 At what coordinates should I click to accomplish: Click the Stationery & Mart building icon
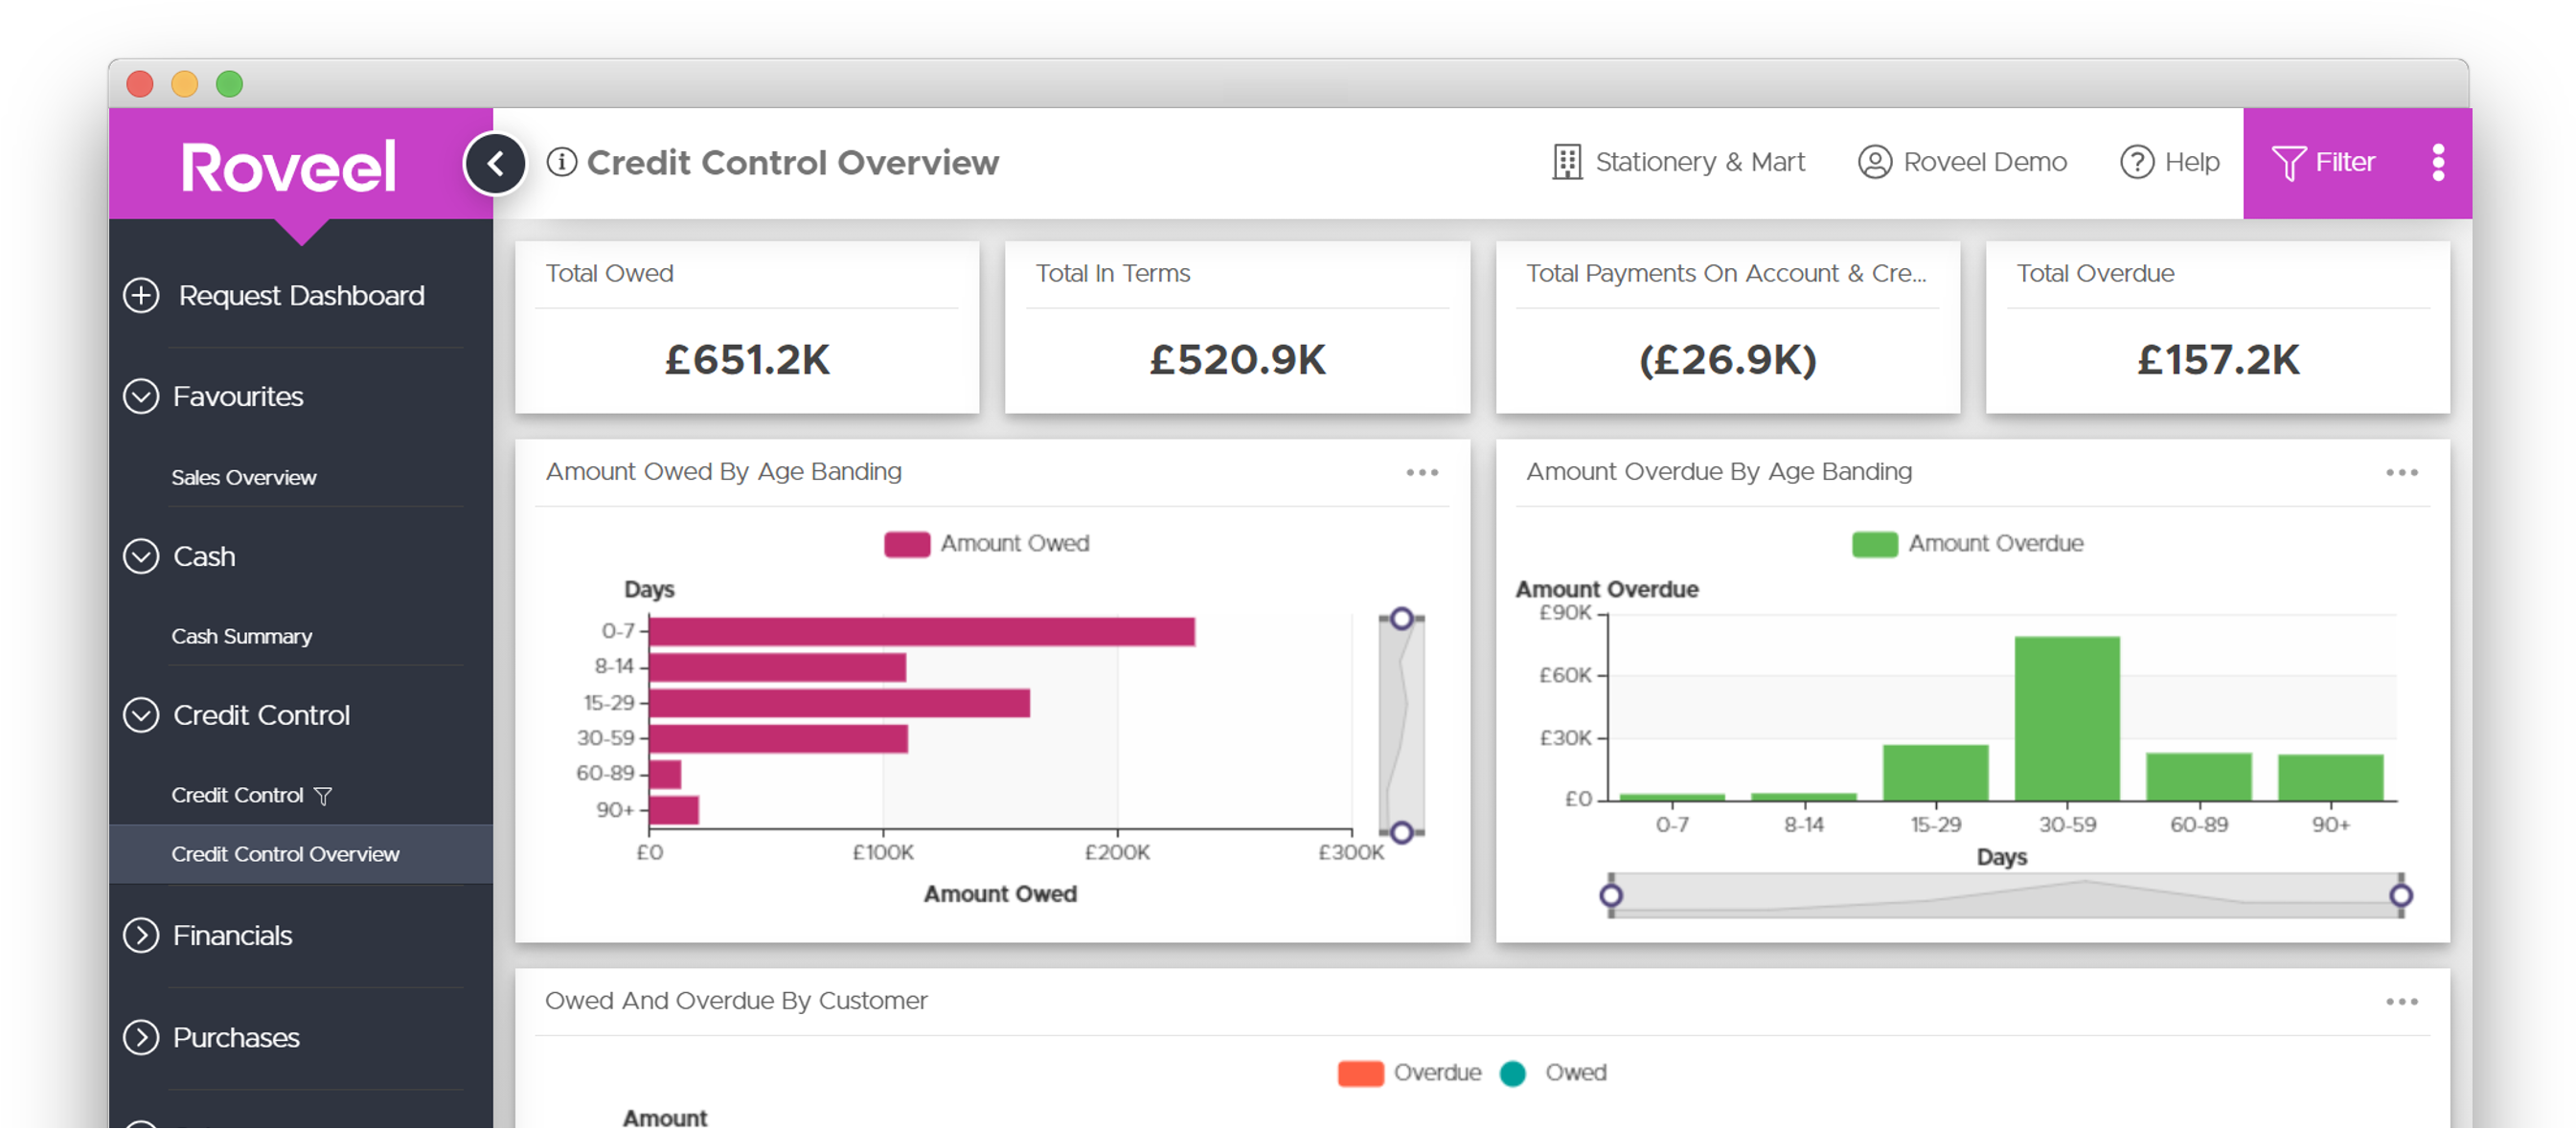(1566, 162)
